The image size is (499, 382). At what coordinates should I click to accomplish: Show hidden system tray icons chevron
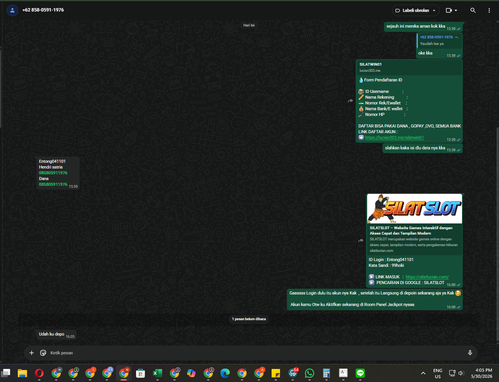click(423, 373)
